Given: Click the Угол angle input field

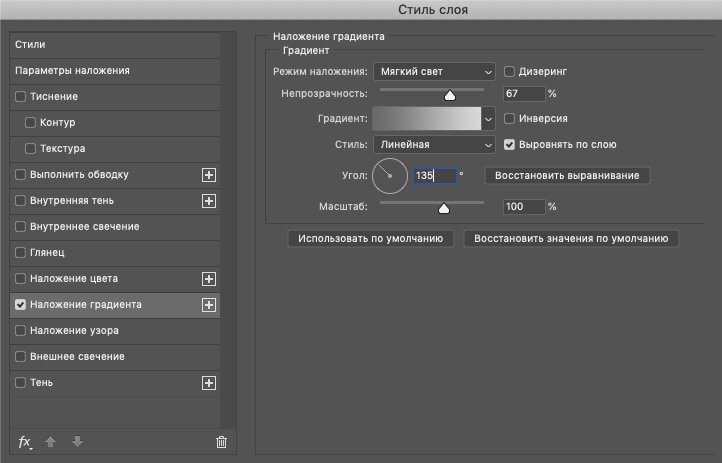Looking at the screenshot, I should pos(434,175).
